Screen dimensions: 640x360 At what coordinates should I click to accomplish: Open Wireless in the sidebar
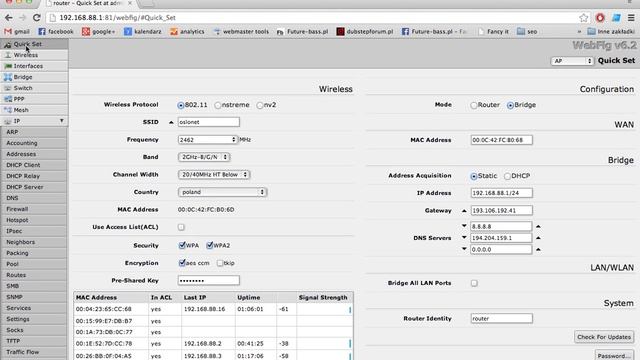click(x=34, y=55)
